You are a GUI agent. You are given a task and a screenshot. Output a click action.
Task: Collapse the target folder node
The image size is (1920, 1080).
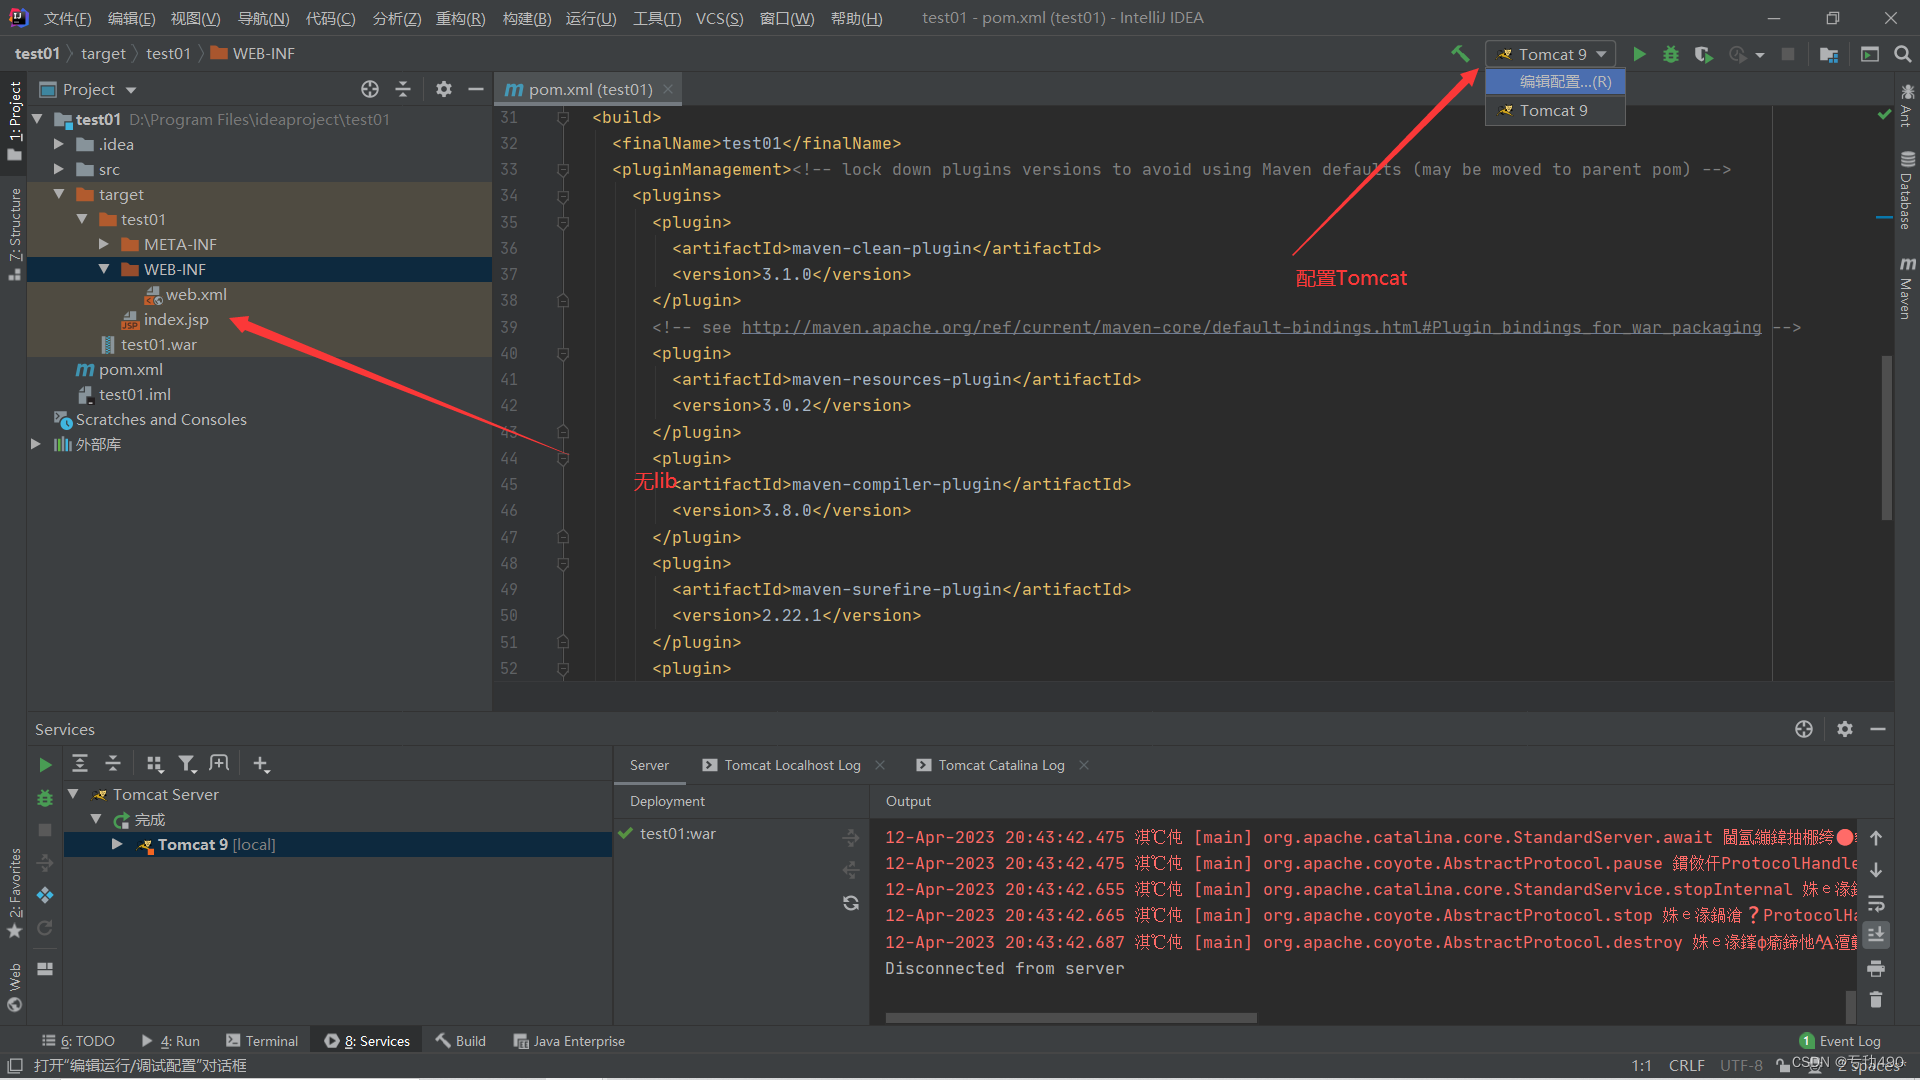59,194
